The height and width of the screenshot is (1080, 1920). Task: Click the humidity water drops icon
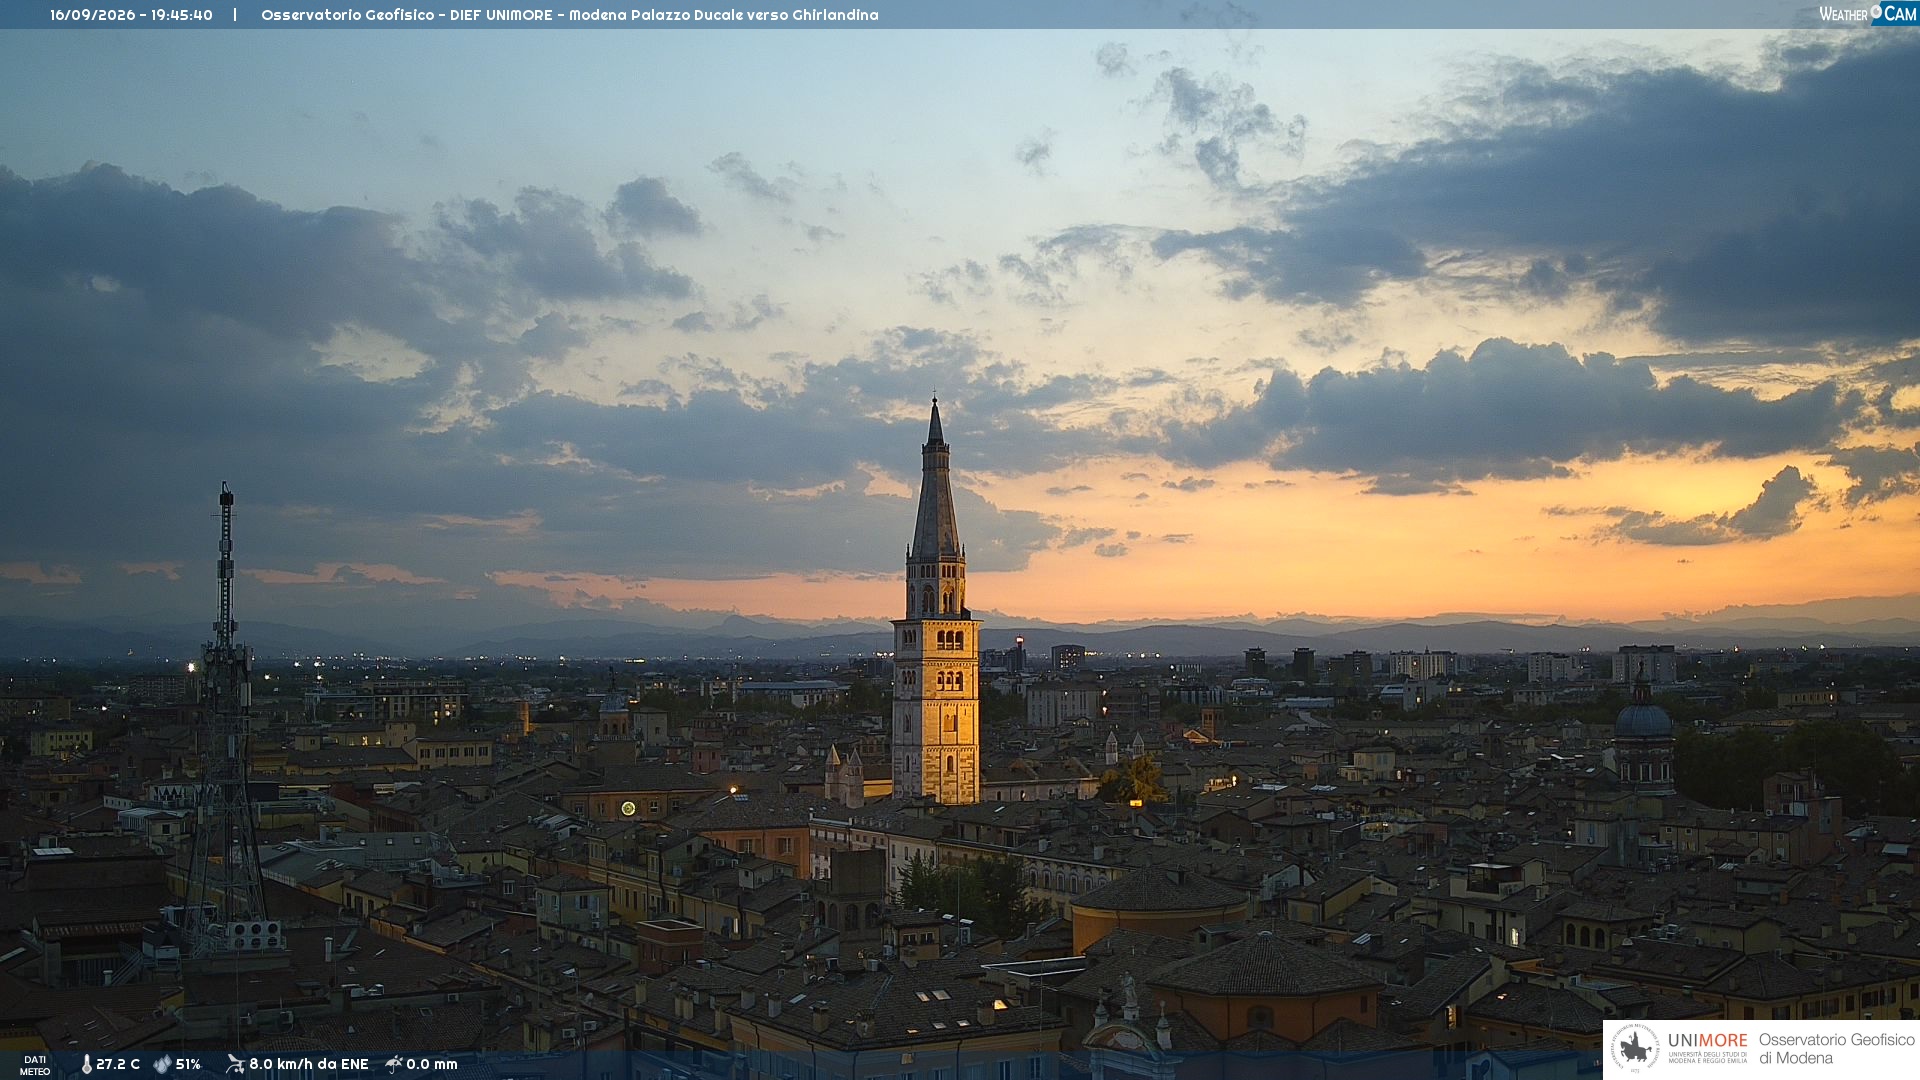(x=162, y=1064)
